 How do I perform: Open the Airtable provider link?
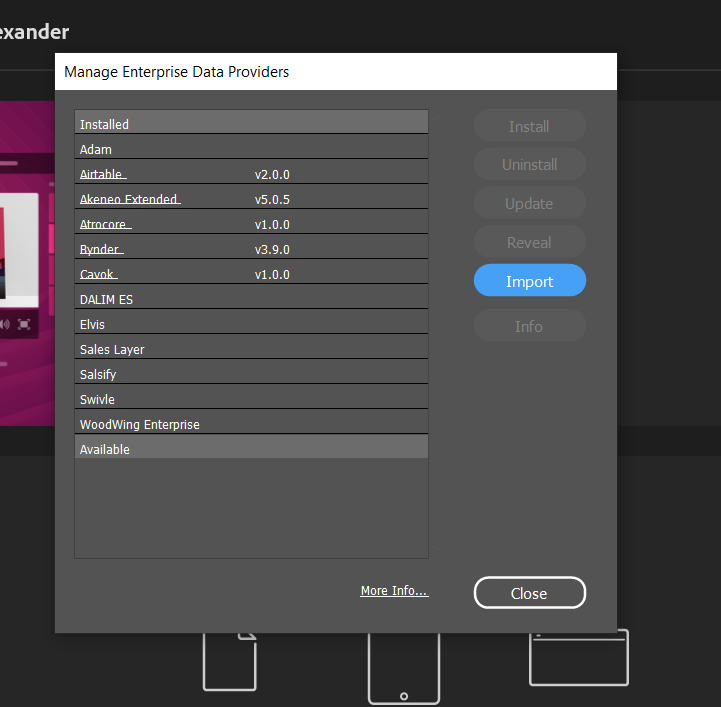103,174
